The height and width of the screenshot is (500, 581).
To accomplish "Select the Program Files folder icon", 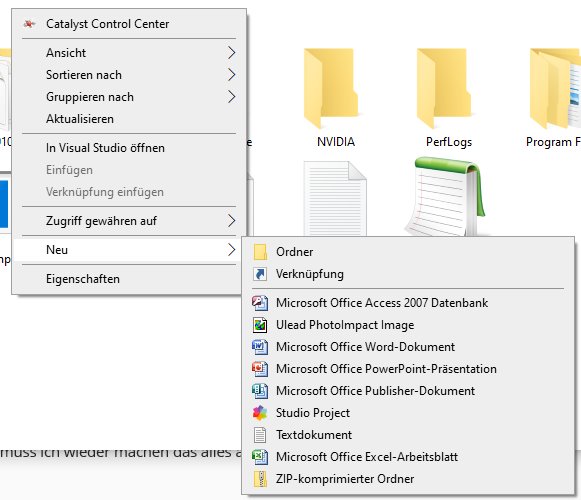I will pyautogui.click(x=555, y=88).
